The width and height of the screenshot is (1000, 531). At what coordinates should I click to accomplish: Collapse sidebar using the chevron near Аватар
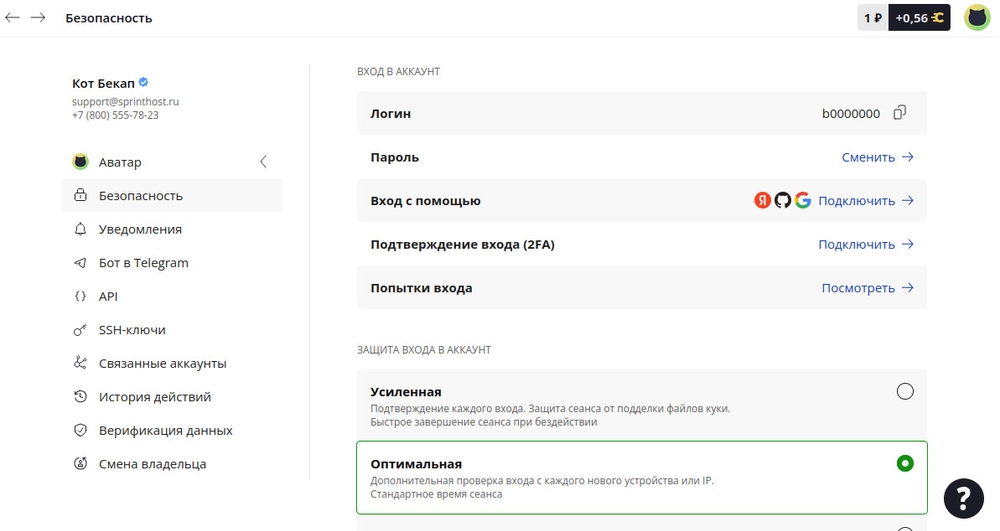[263, 162]
